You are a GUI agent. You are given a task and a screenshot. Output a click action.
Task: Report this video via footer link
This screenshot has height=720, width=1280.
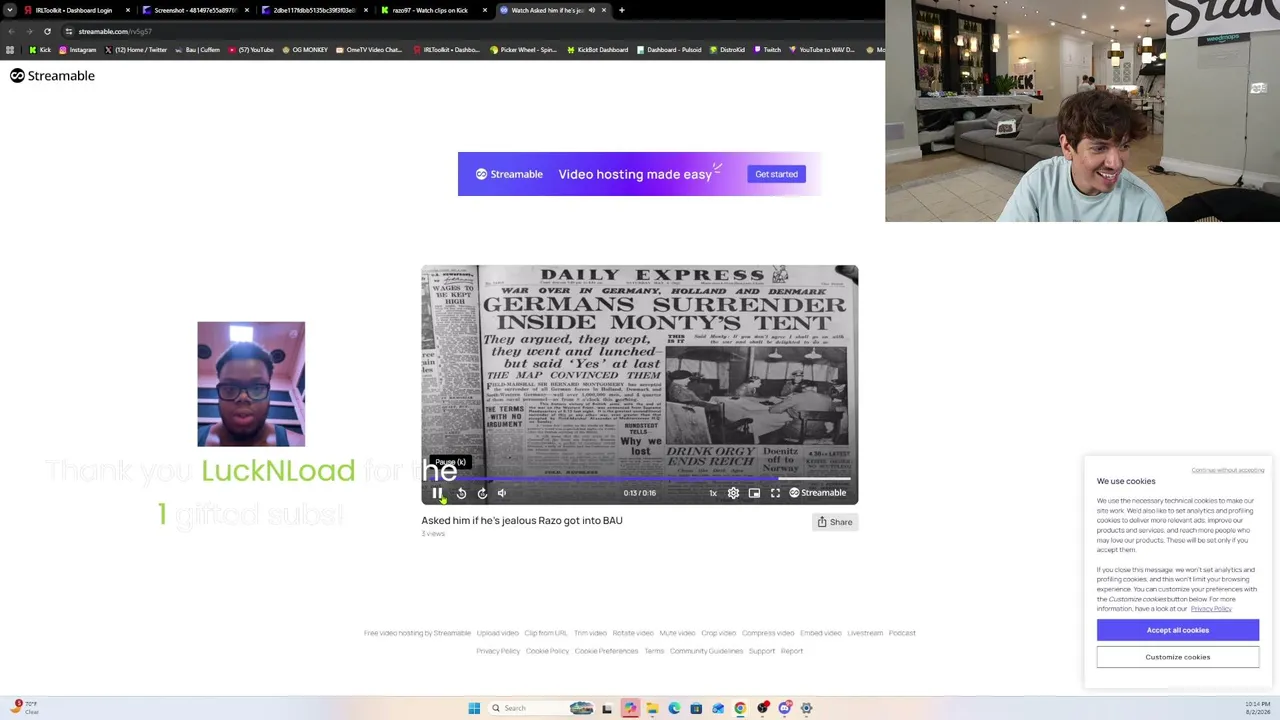click(792, 651)
